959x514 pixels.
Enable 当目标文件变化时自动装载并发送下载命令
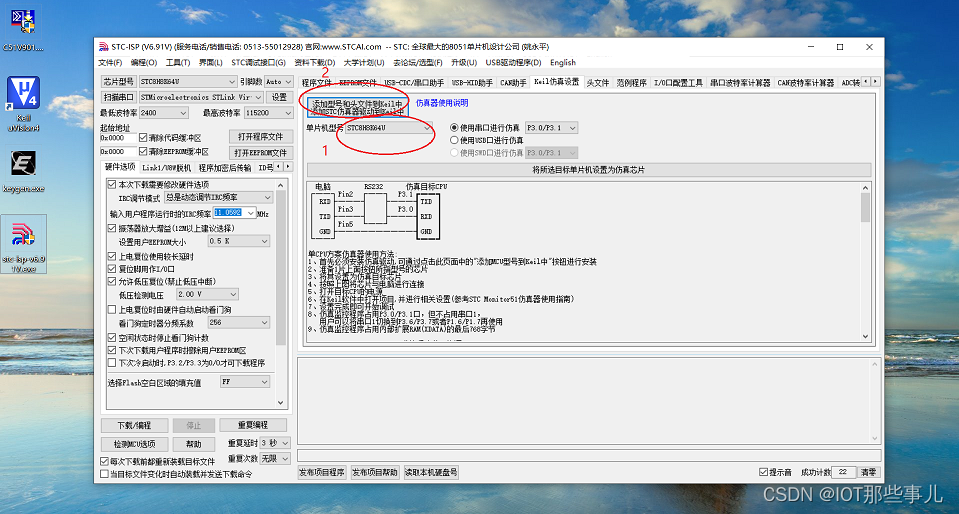[104, 474]
